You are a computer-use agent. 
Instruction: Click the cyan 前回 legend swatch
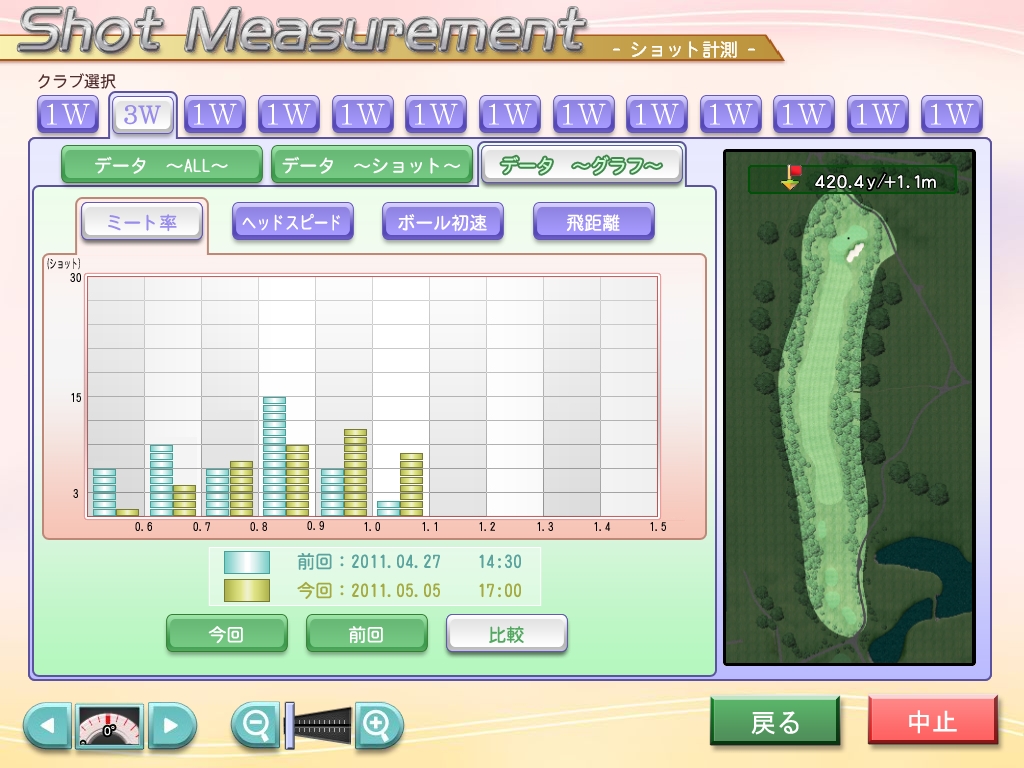point(247,562)
